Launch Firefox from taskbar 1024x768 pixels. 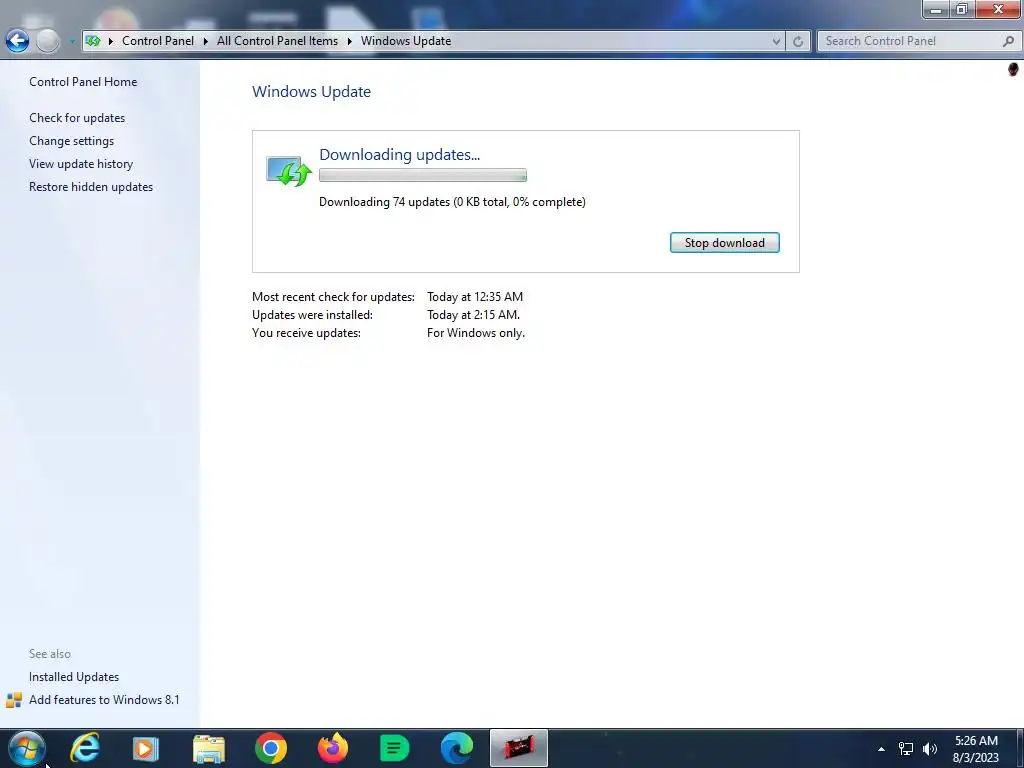(x=332, y=748)
